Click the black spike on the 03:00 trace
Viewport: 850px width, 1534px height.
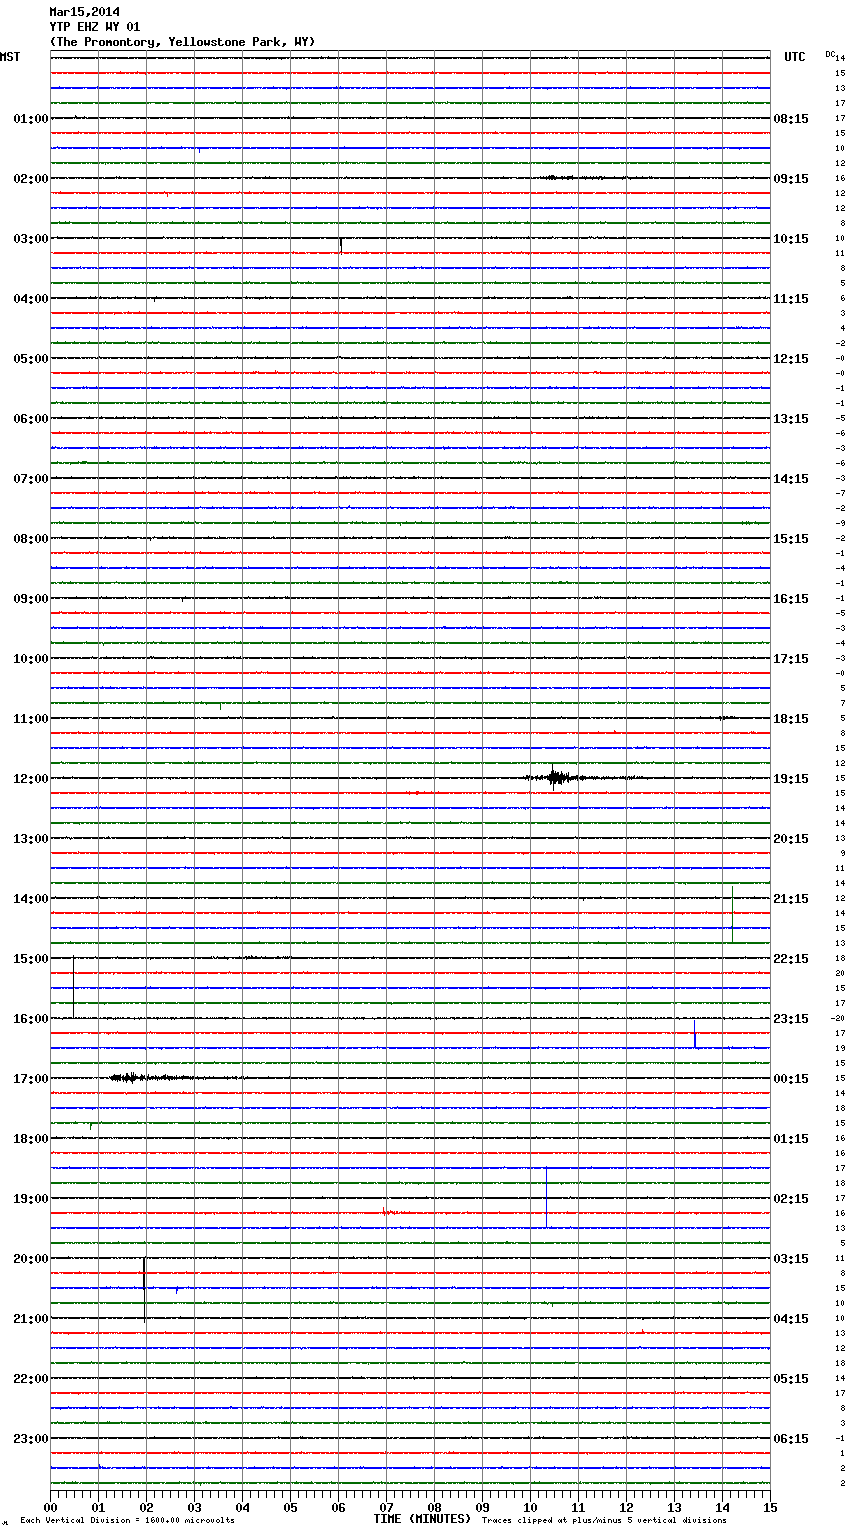coord(340,245)
